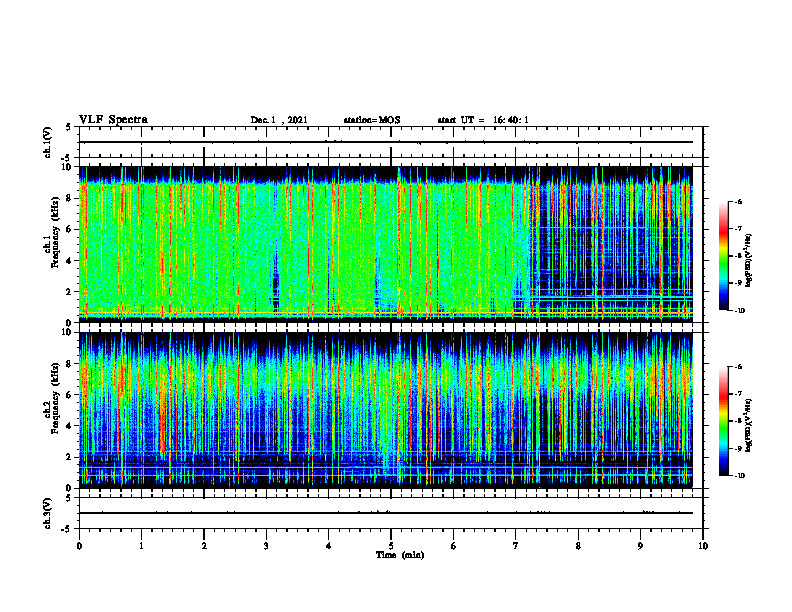Click the "8" label on the Time axis
This screenshot has height=612, width=792.
578,546
